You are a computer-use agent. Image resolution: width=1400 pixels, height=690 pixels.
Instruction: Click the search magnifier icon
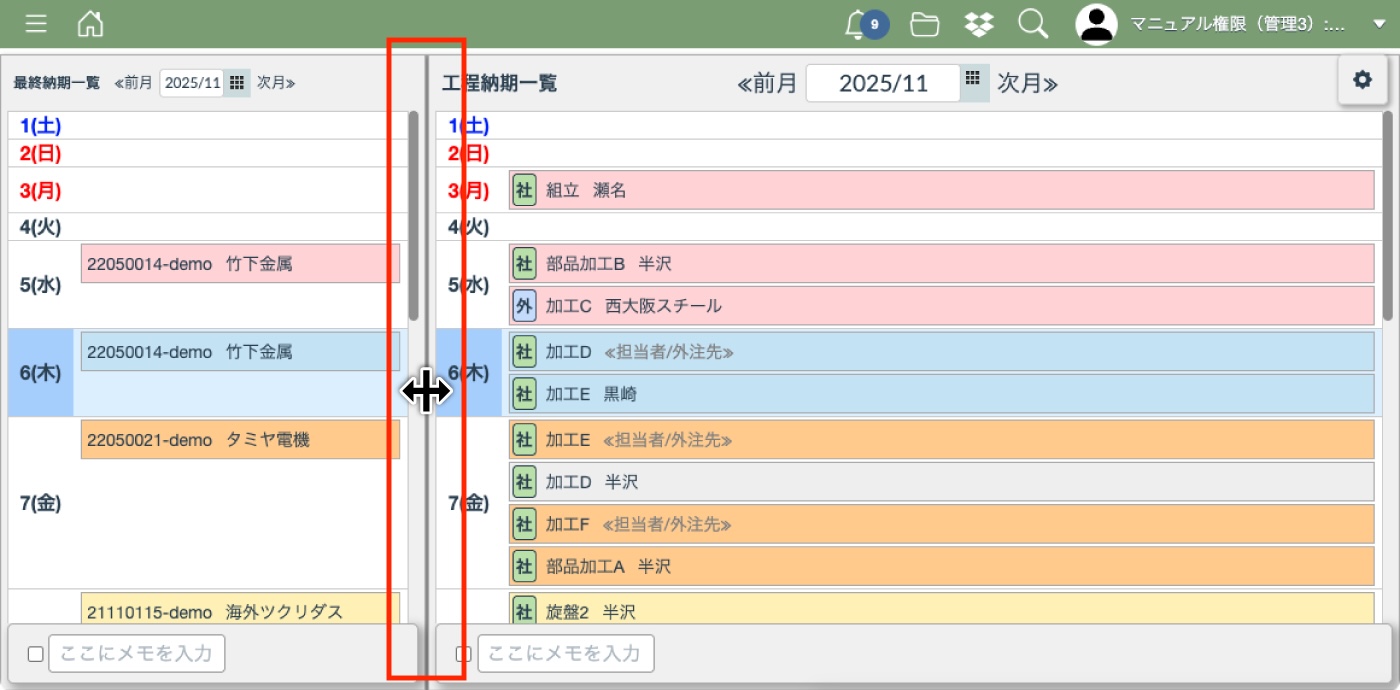coord(1032,24)
